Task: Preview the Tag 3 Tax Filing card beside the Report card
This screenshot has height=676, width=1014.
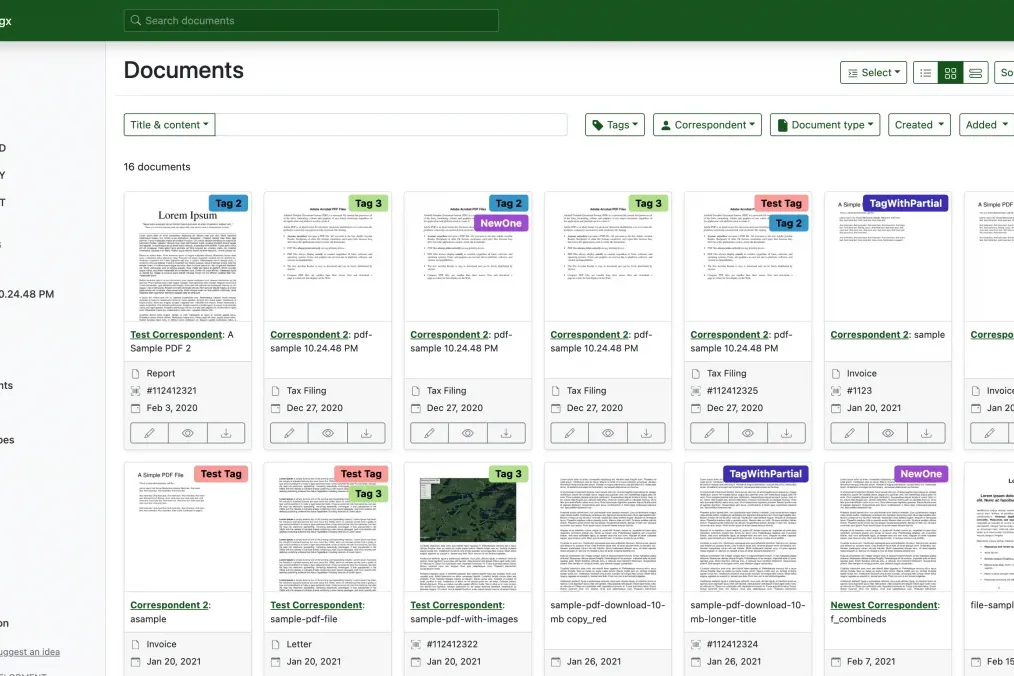Action: (x=328, y=433)
